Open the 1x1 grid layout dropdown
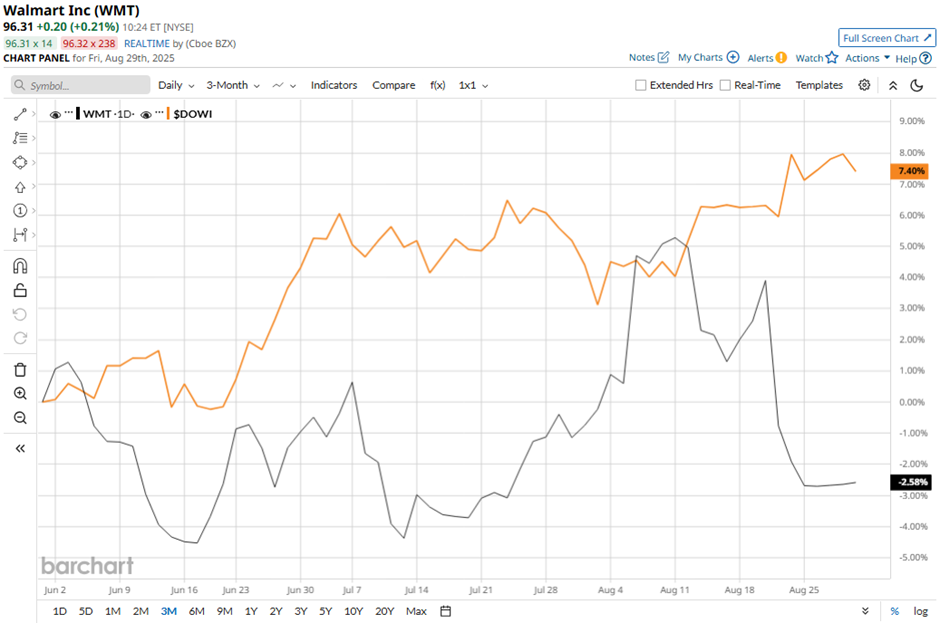This screenshot has height=623, width=940. (x=473, y=85)
